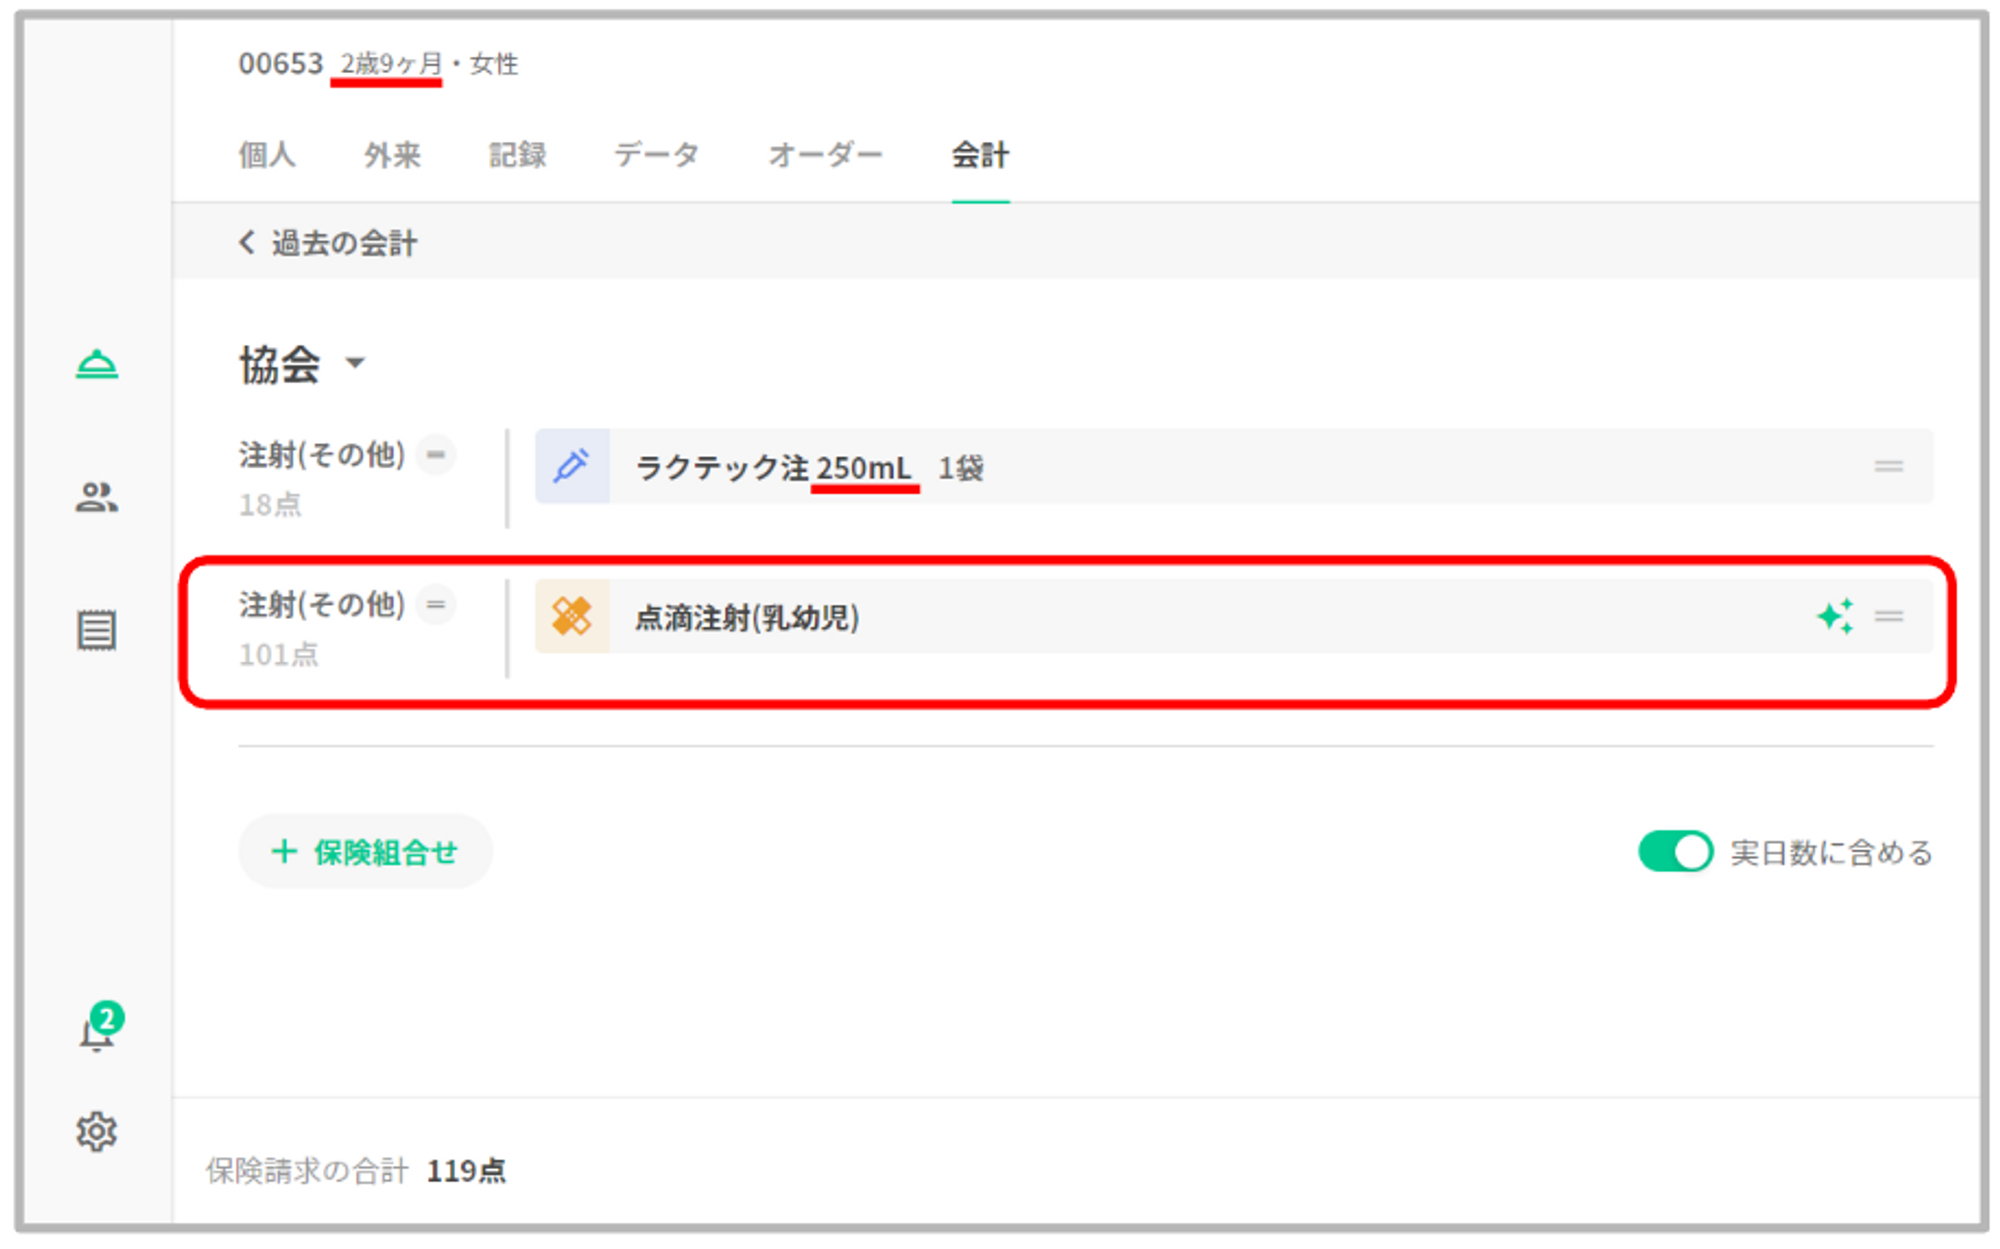The image size is (2000, 1249).
Task: Click the reception bell icon in sidebar
Action: coord(97,364)
